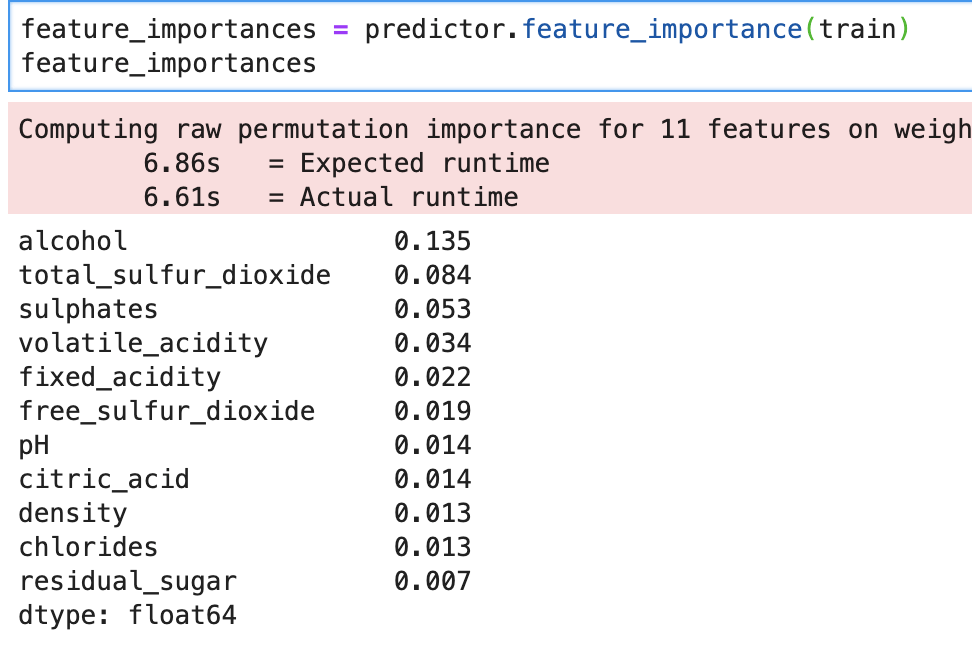The image size is (972, 670).
Task: Click the citric_acid row label
Action: pos(104,479)
